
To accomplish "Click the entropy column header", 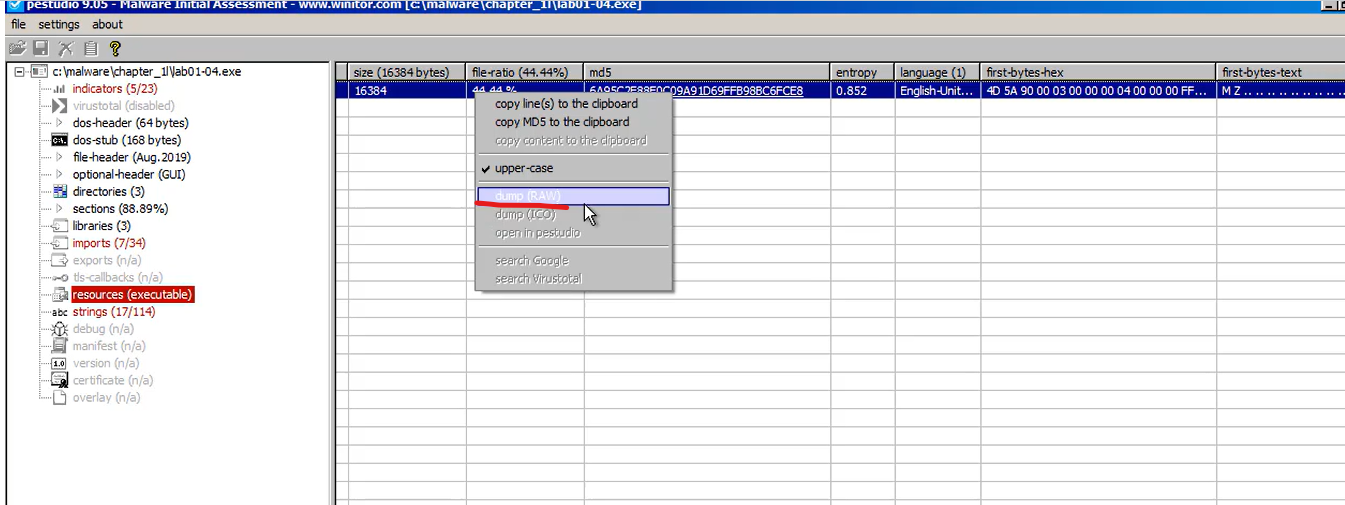I will [863, 72].
